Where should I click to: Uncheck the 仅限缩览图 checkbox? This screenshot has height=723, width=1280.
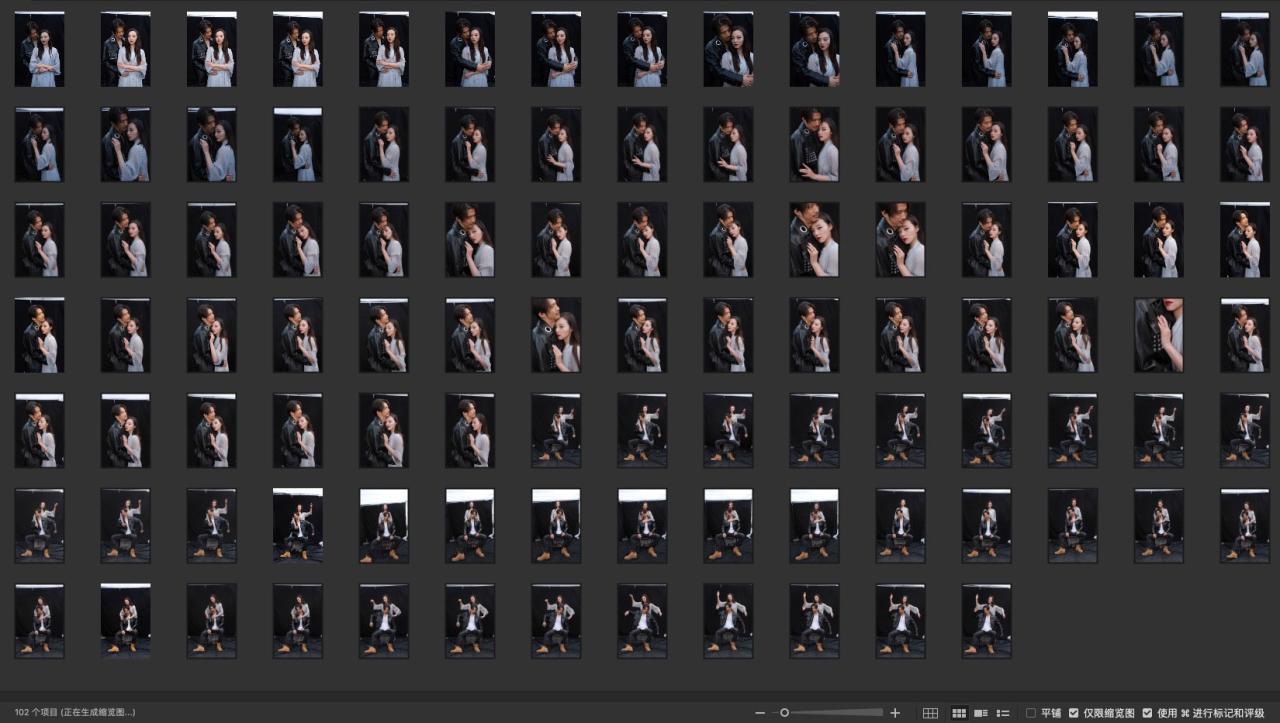(x=1073, y=713)
